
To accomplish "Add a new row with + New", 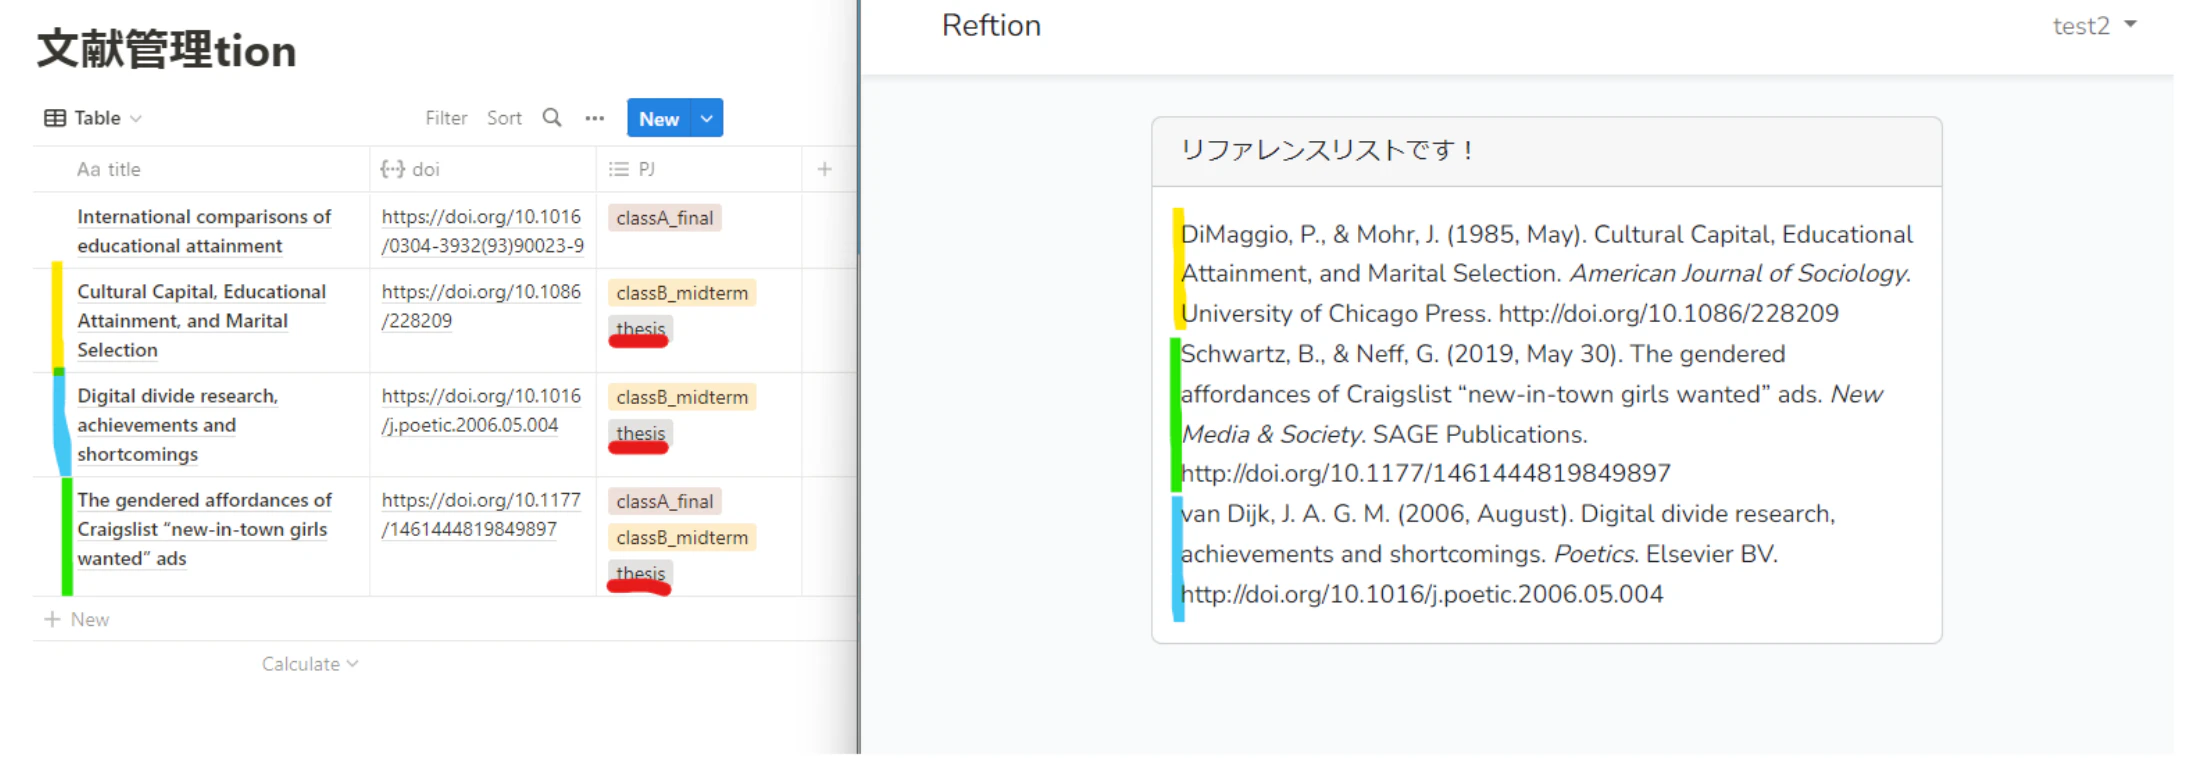I will click(x=77, y=619).
